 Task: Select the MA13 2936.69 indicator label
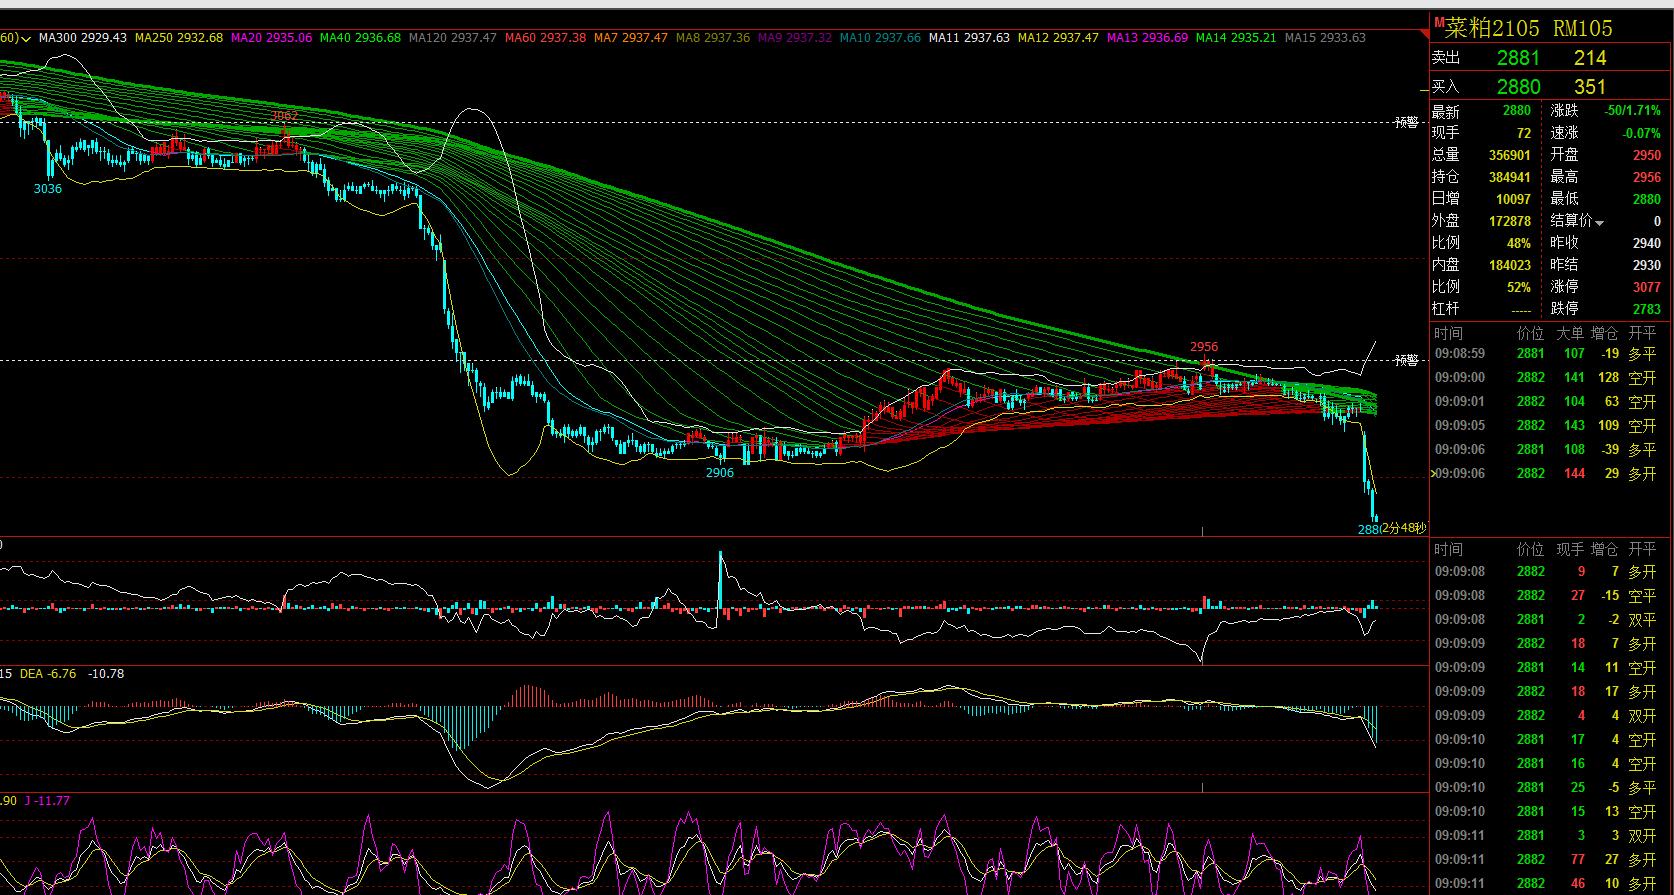1147,38
